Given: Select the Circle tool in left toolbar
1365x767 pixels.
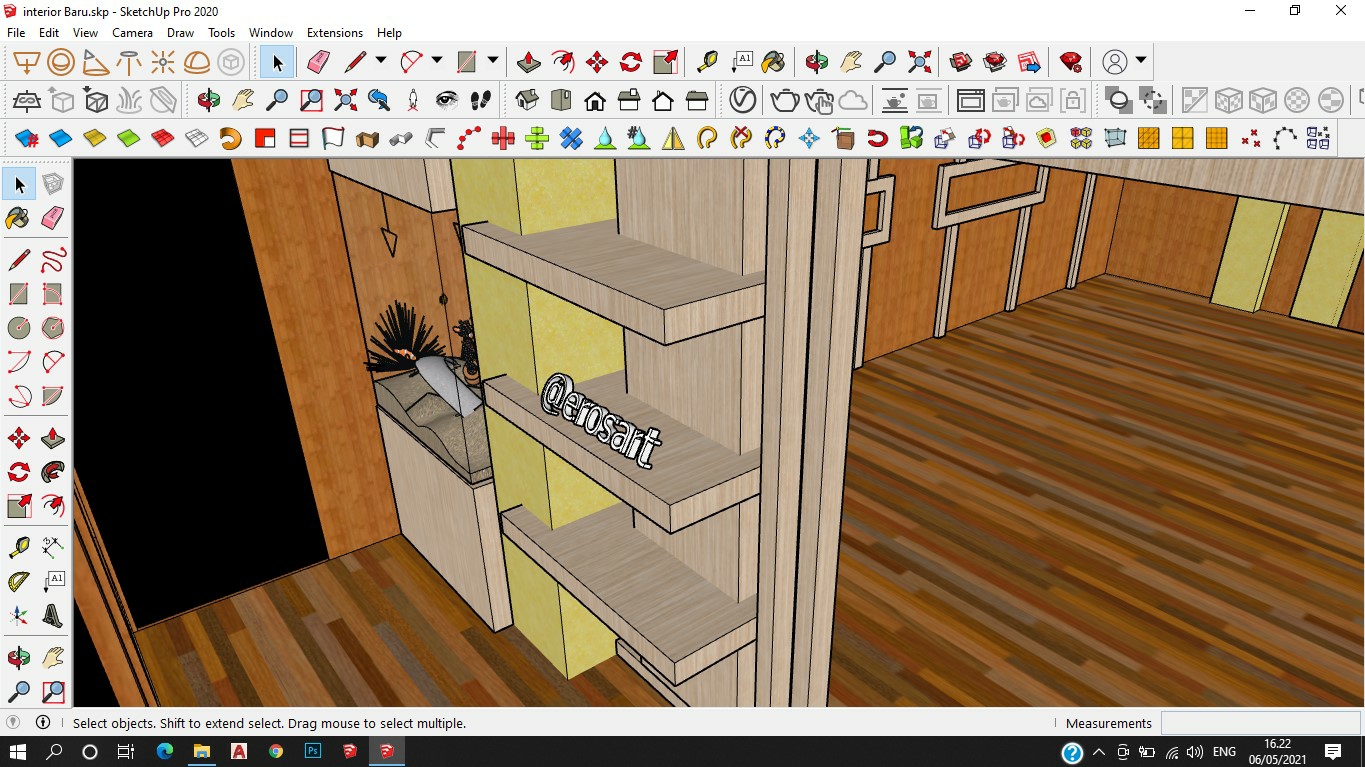Looking at the screenshot, I should (x=19, y=328).
